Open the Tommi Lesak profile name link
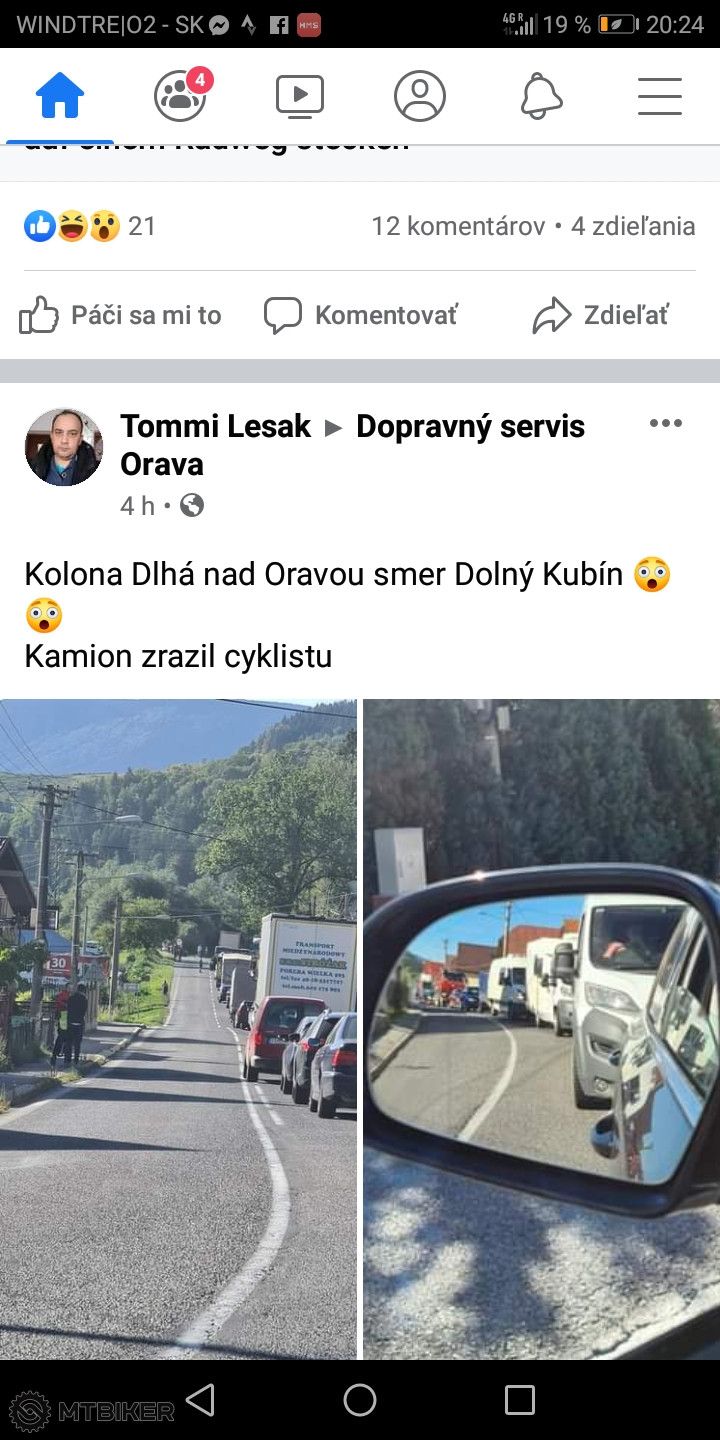 [215, 426]
